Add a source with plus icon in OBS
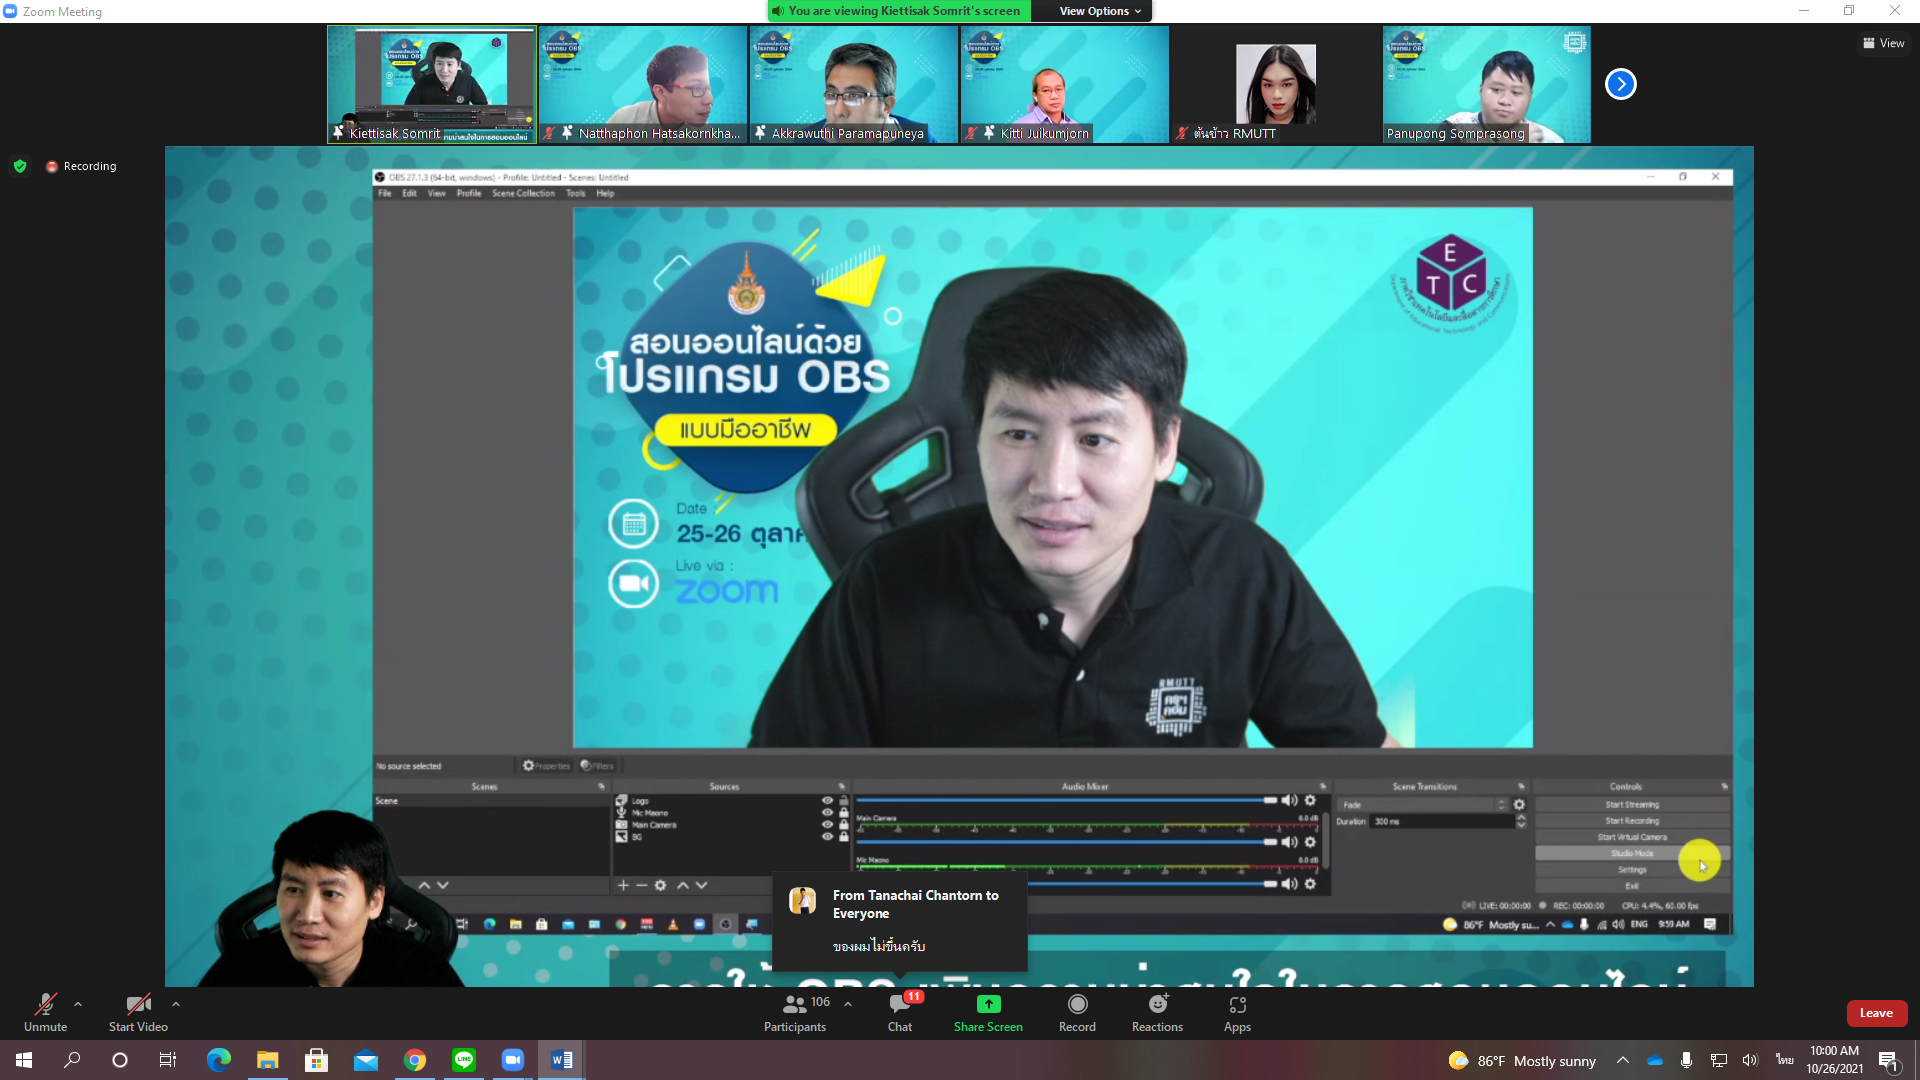 coord(623,885)
